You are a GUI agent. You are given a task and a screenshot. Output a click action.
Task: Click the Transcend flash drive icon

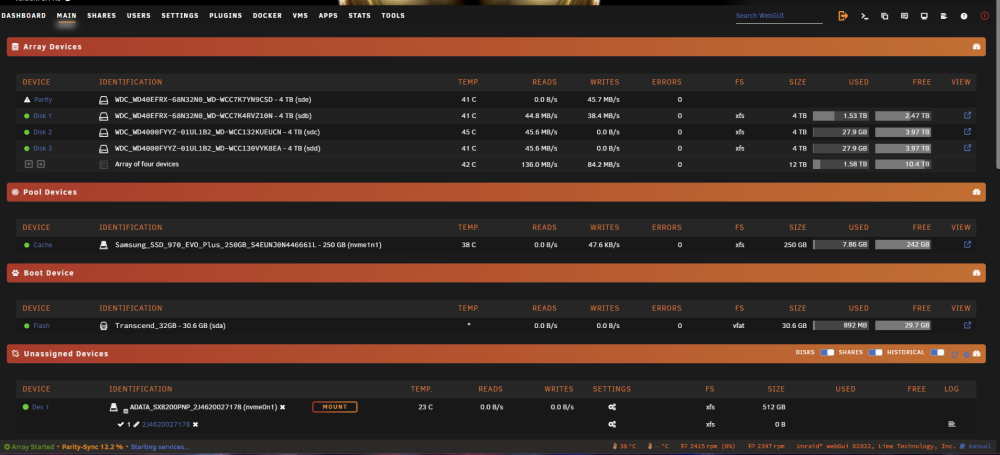pyautogui.click(x=103, y=325)
